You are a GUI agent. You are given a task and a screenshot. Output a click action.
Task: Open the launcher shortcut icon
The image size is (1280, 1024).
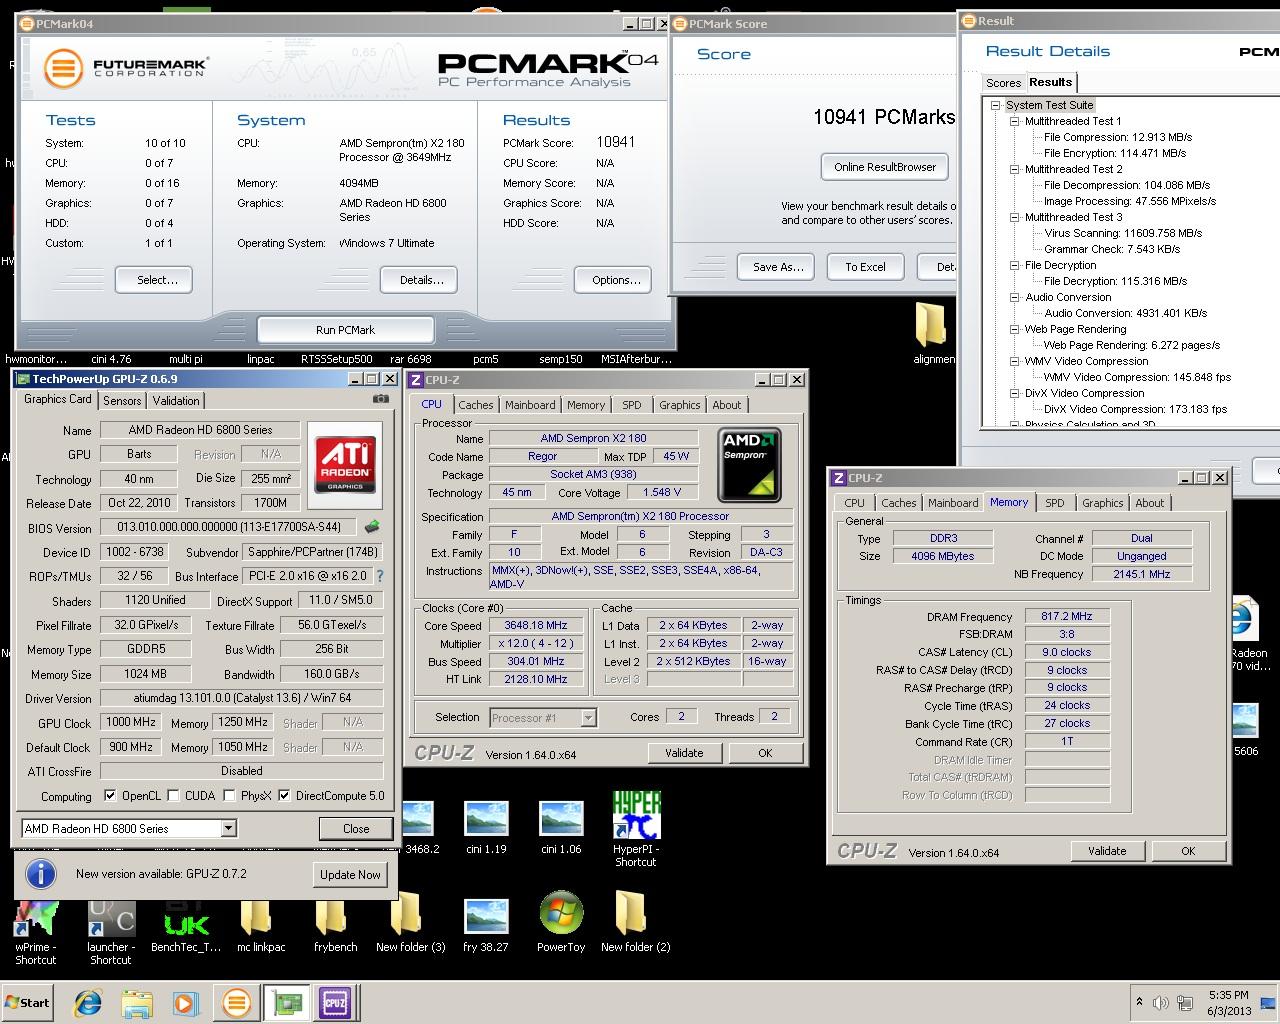pos(110,932)
